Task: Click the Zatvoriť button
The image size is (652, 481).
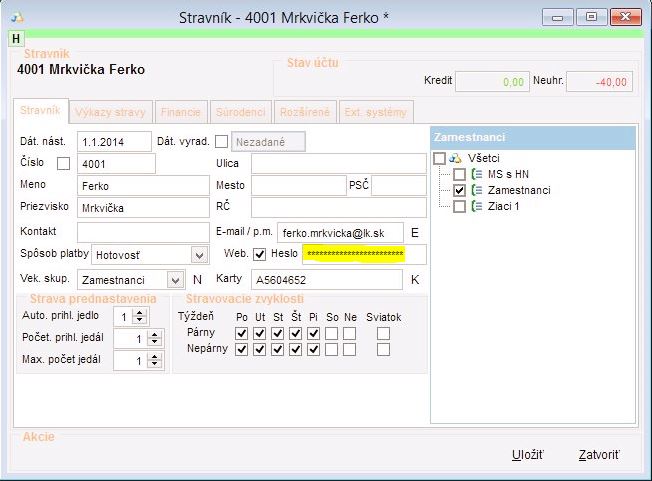Action: point(599,455)
